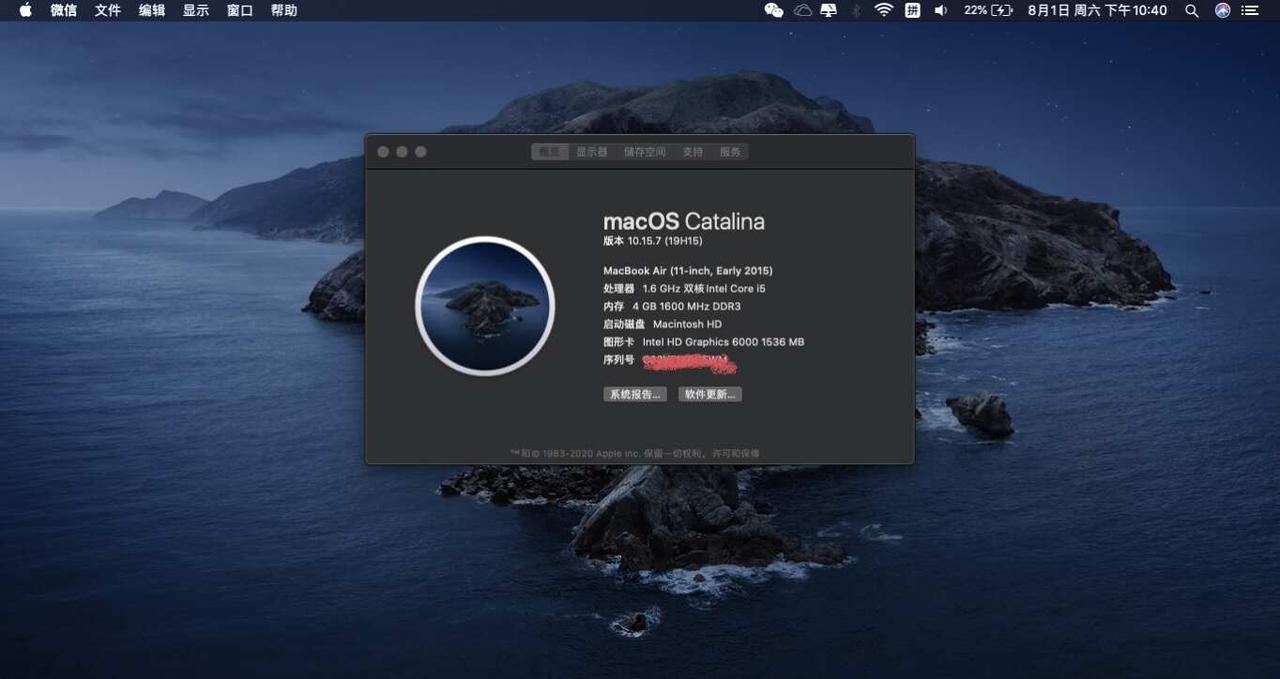Switch to the 储存空间 tab
The width and height of the screenshot is (1280, 679).
click(645, 152)
